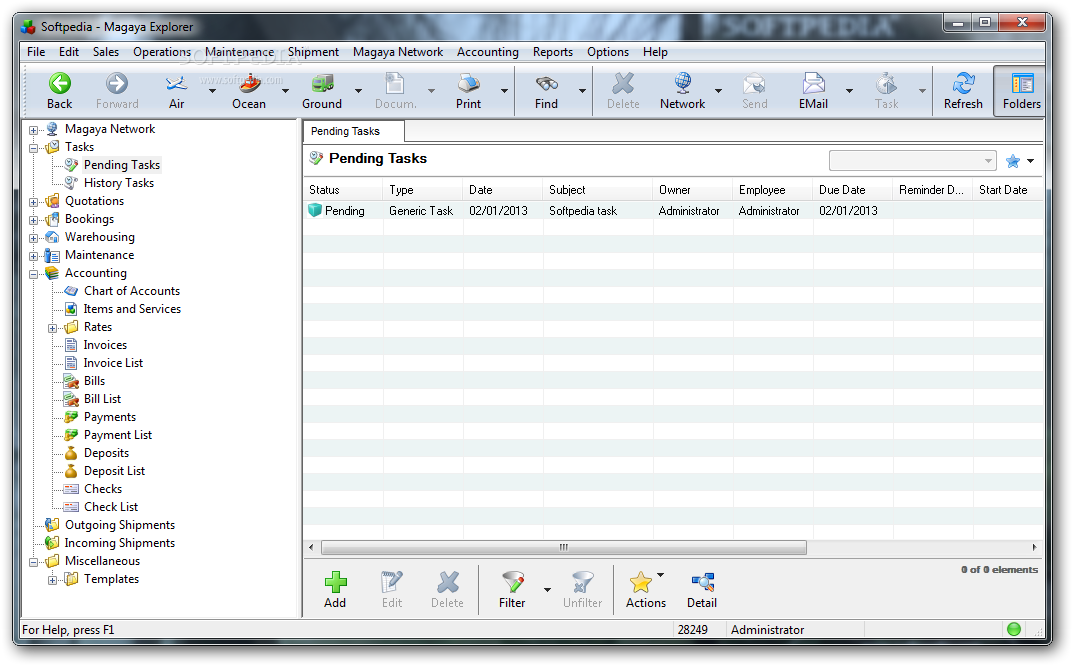
Task: Click the scrollbar right arrow
Action: 1035,548
